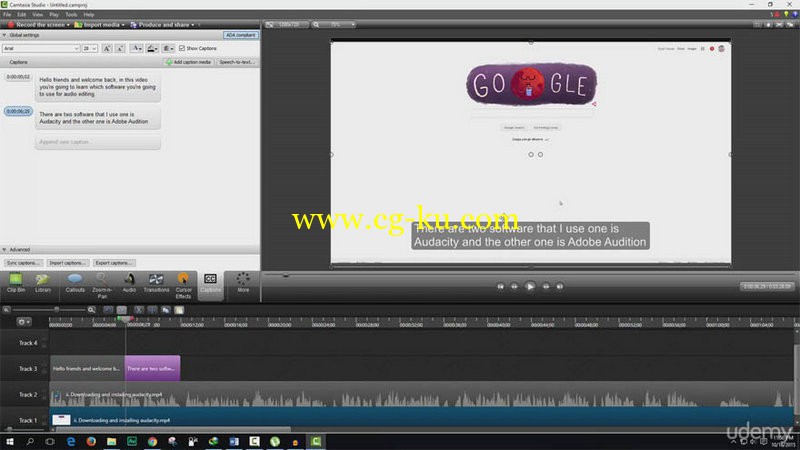This screenshot has height=450, width=800.
Task: Open the Zoom-n-Pan tool
Action: pyautogui.click(x=102, y=286)
